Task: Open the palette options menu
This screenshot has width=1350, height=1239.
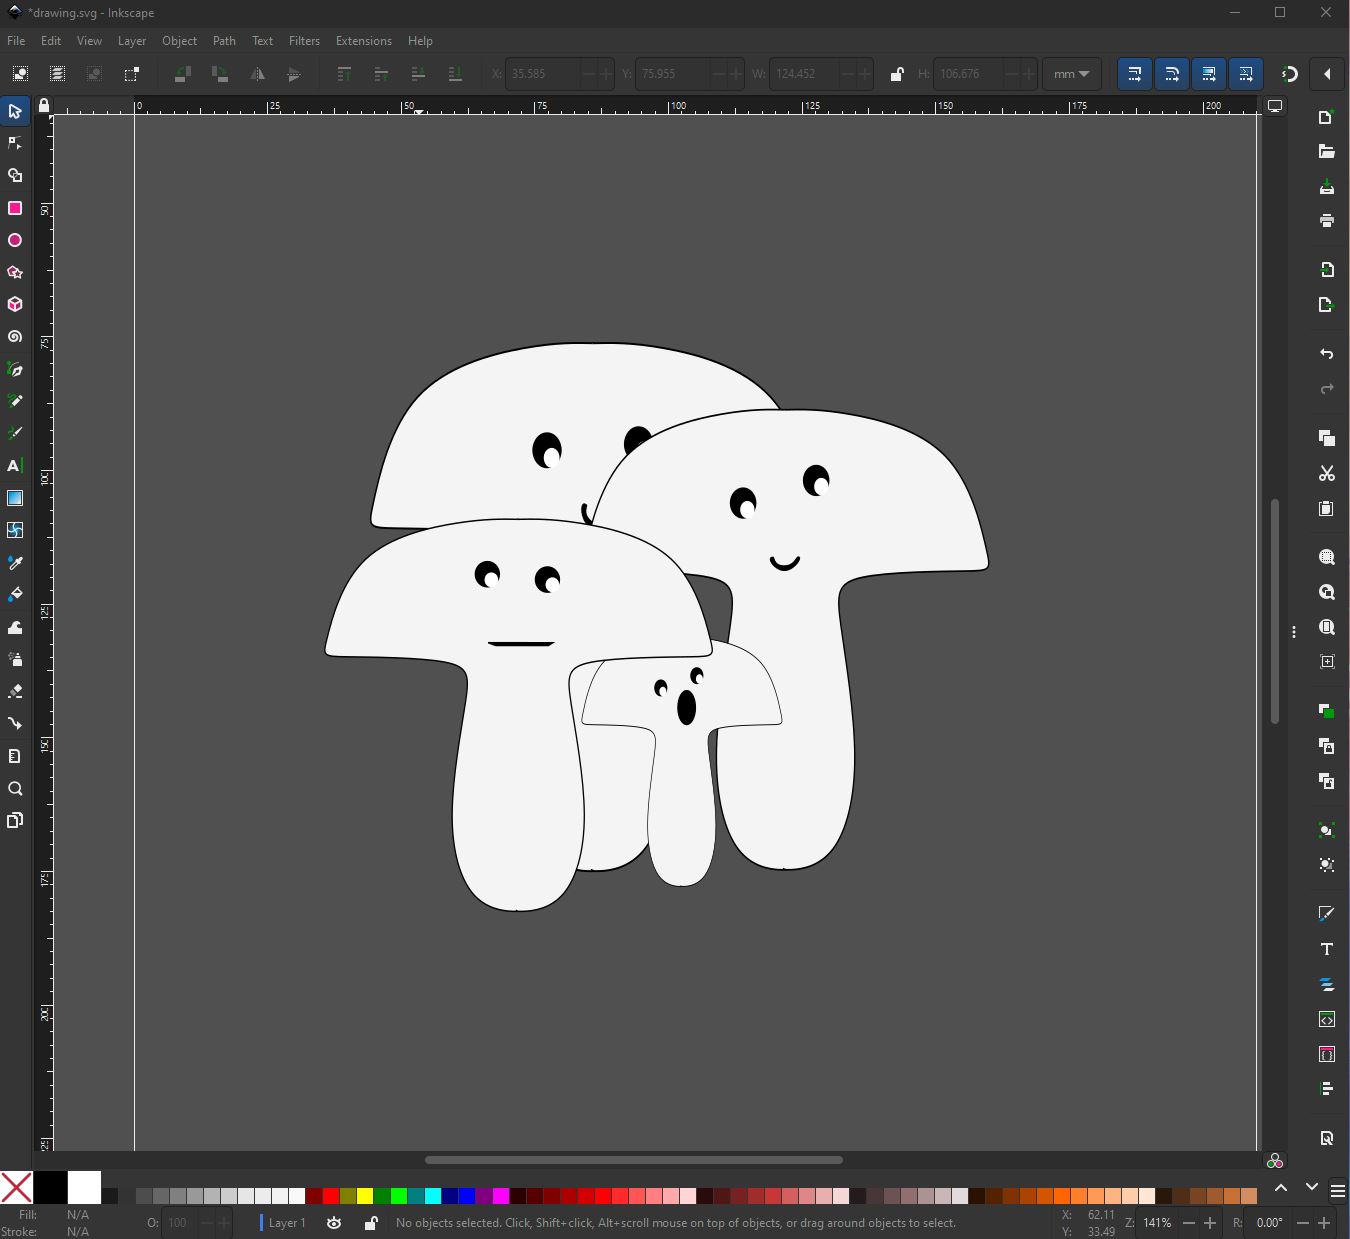Action: tap(1338, 1190)
